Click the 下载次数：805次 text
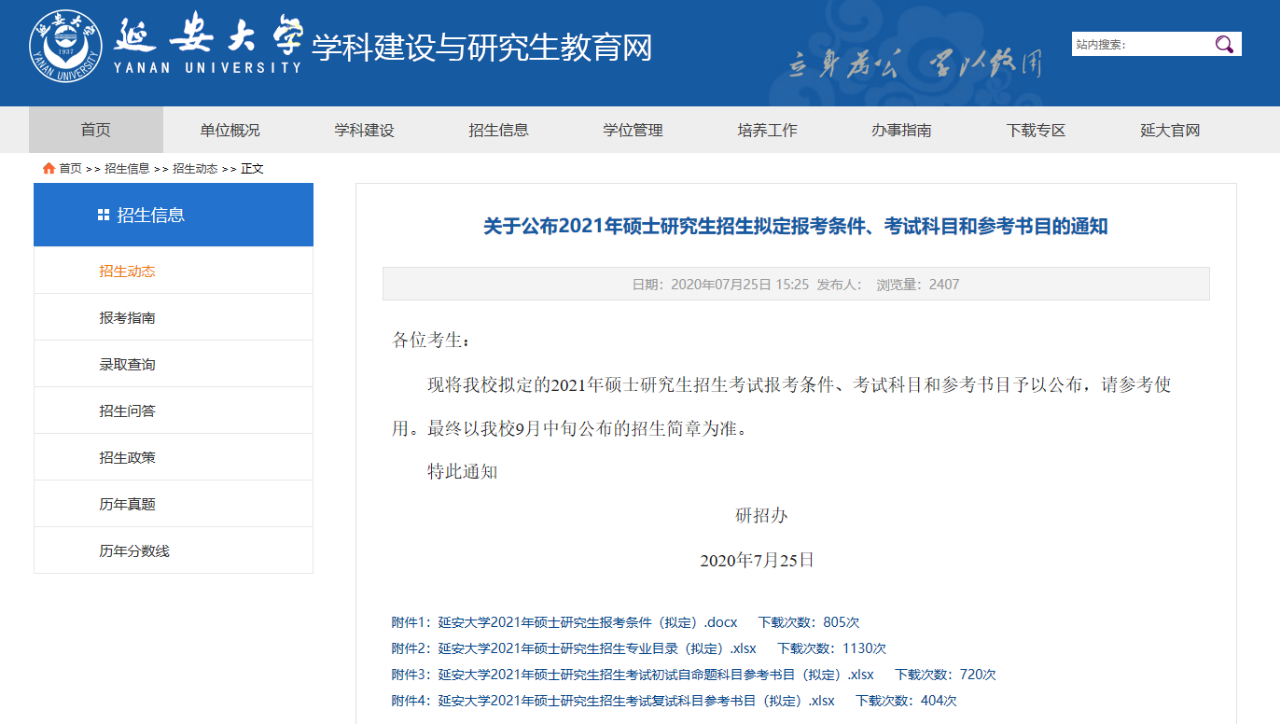 pyautogui.click(x=809, y=622)
